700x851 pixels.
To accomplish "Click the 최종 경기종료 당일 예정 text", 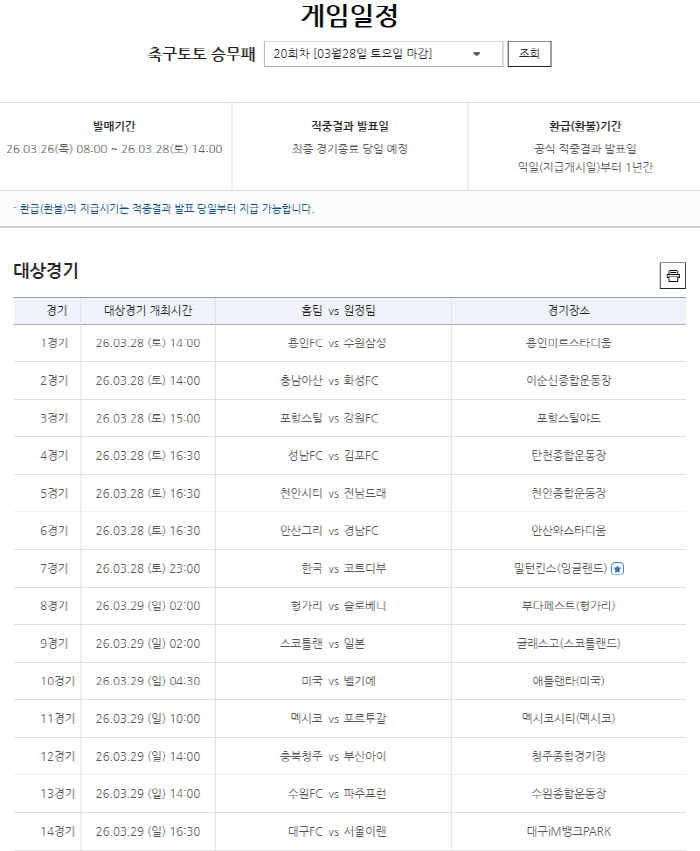I will 350,149.
